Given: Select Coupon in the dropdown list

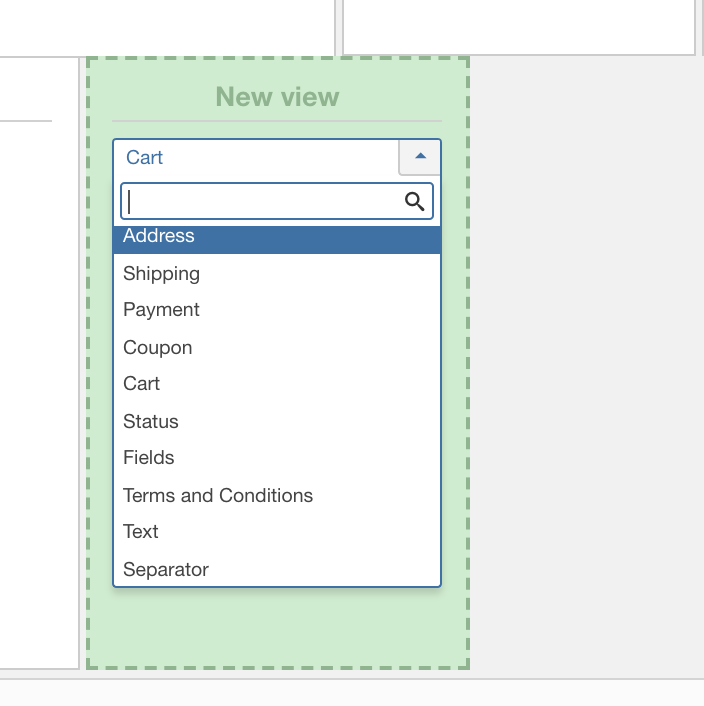Looking at the screenshot, I should click(x=277, y=347).
